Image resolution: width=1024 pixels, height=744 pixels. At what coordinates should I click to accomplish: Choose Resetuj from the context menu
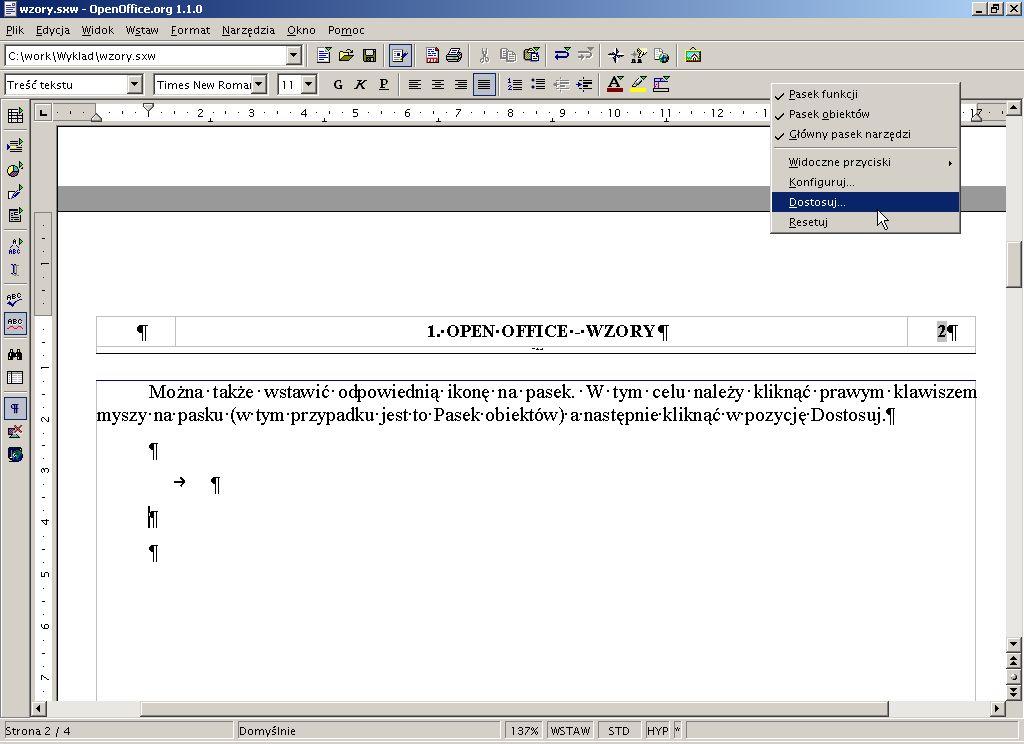click(865, 222)
